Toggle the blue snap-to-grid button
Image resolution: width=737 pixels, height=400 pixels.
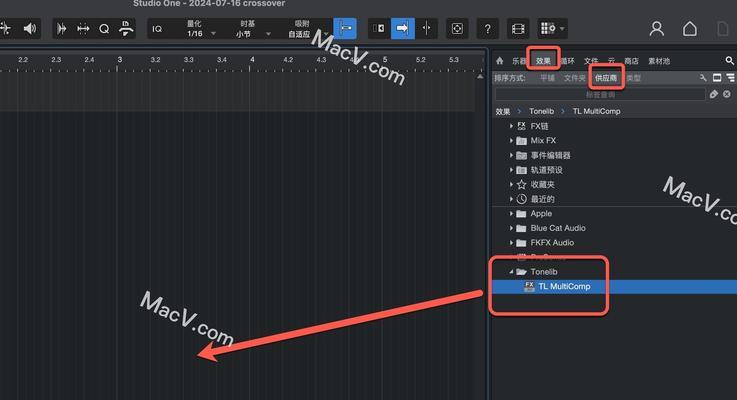(345, 29)
